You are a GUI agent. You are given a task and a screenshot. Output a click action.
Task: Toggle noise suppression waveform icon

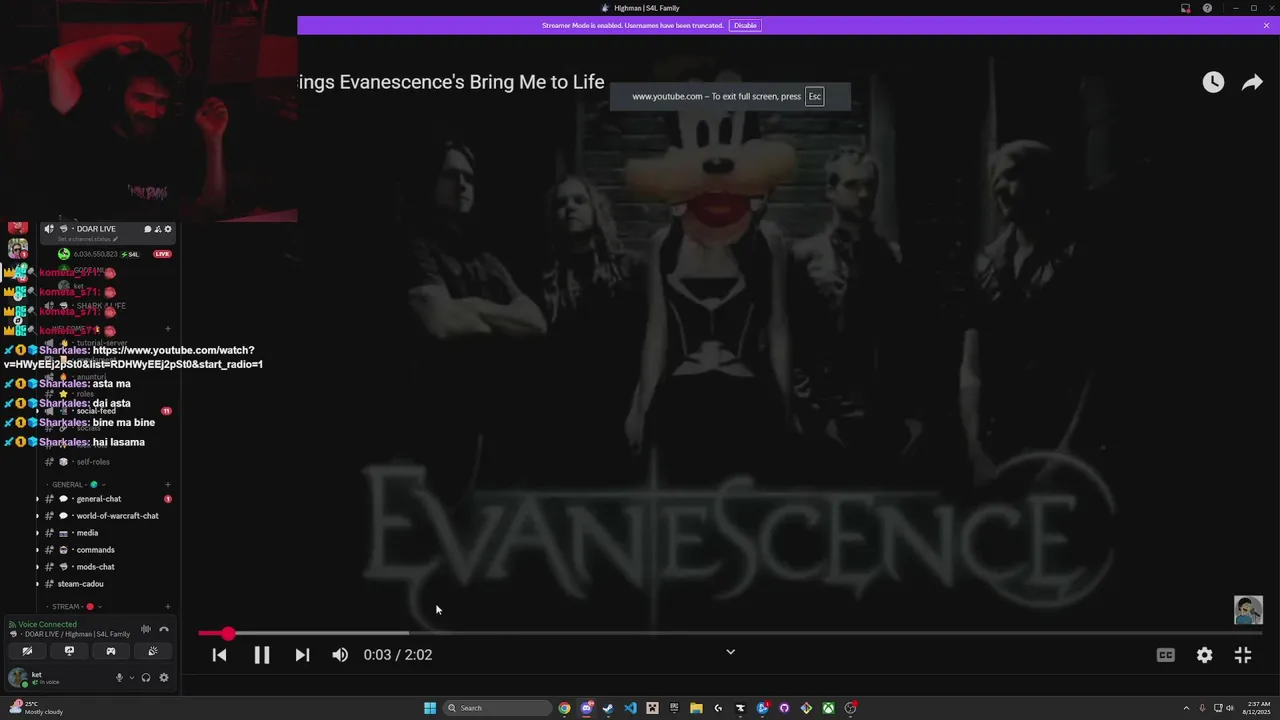click(x=146, y=629)
